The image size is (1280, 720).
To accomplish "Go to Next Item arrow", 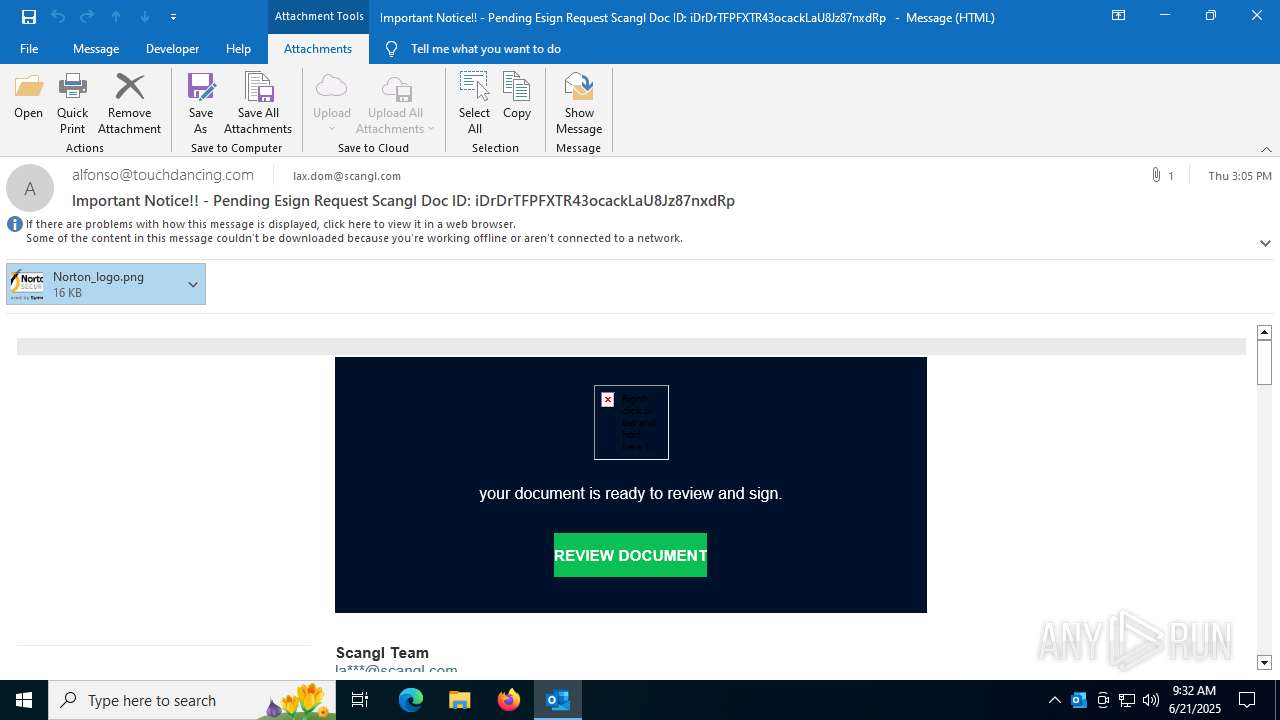I will [x=145, y=16].
